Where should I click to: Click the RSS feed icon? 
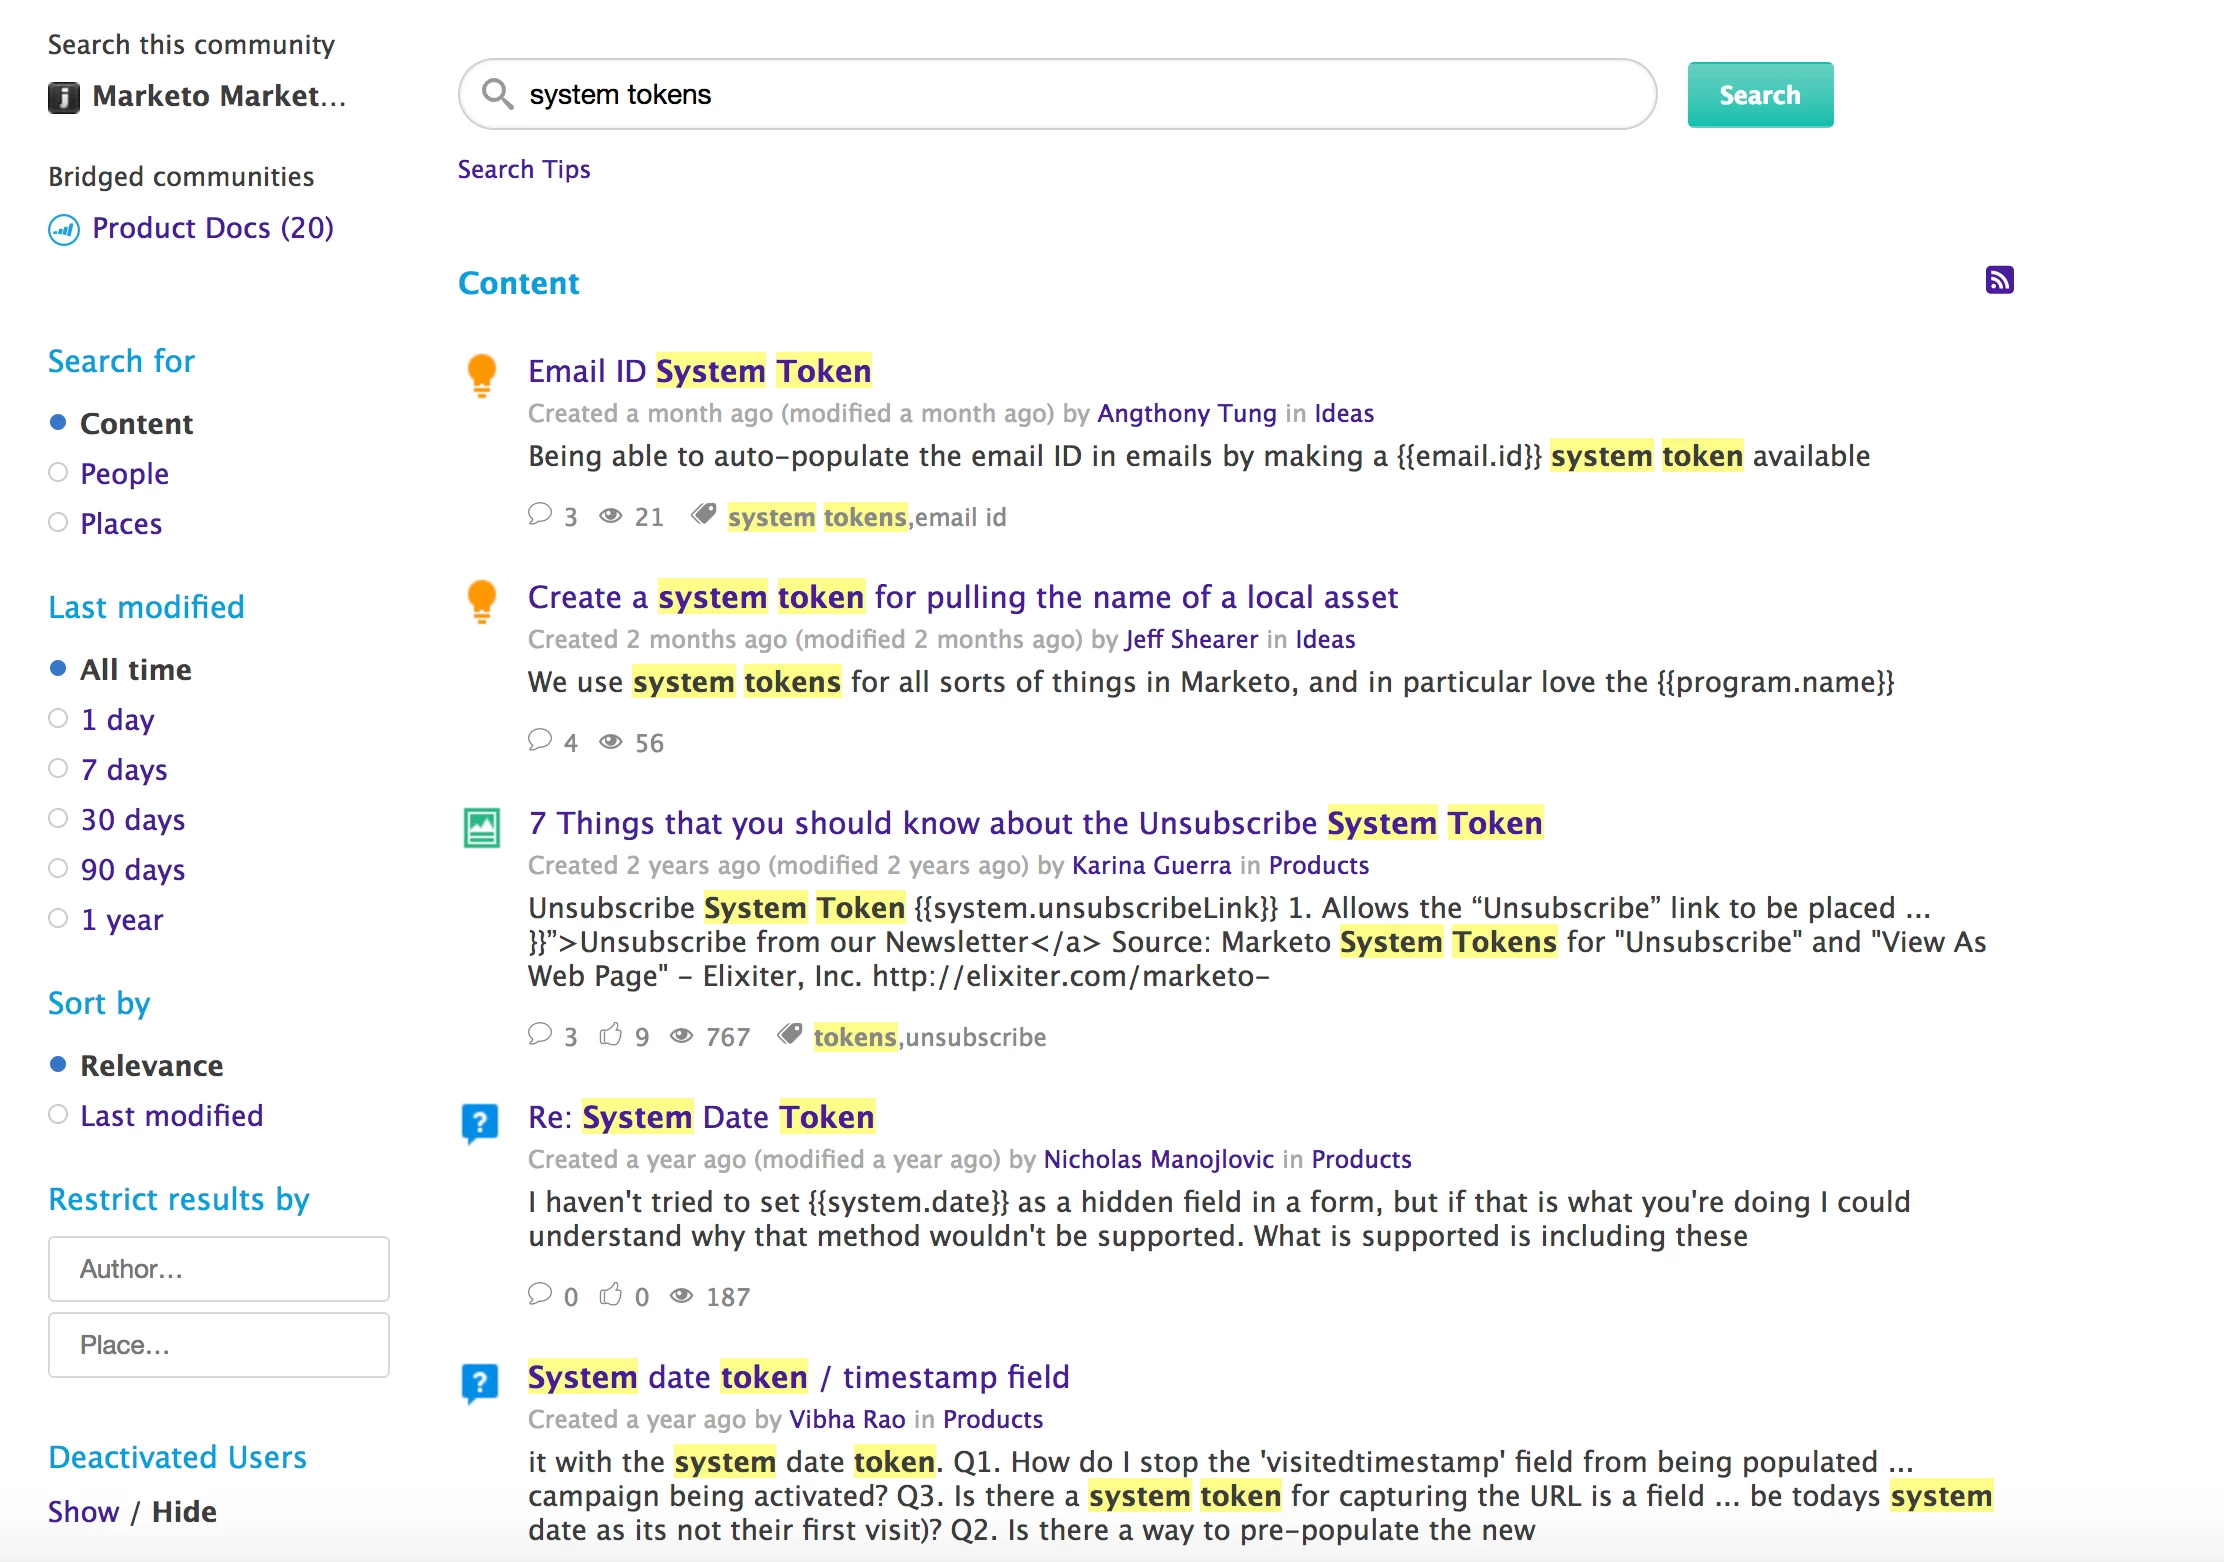point(1999,280)
